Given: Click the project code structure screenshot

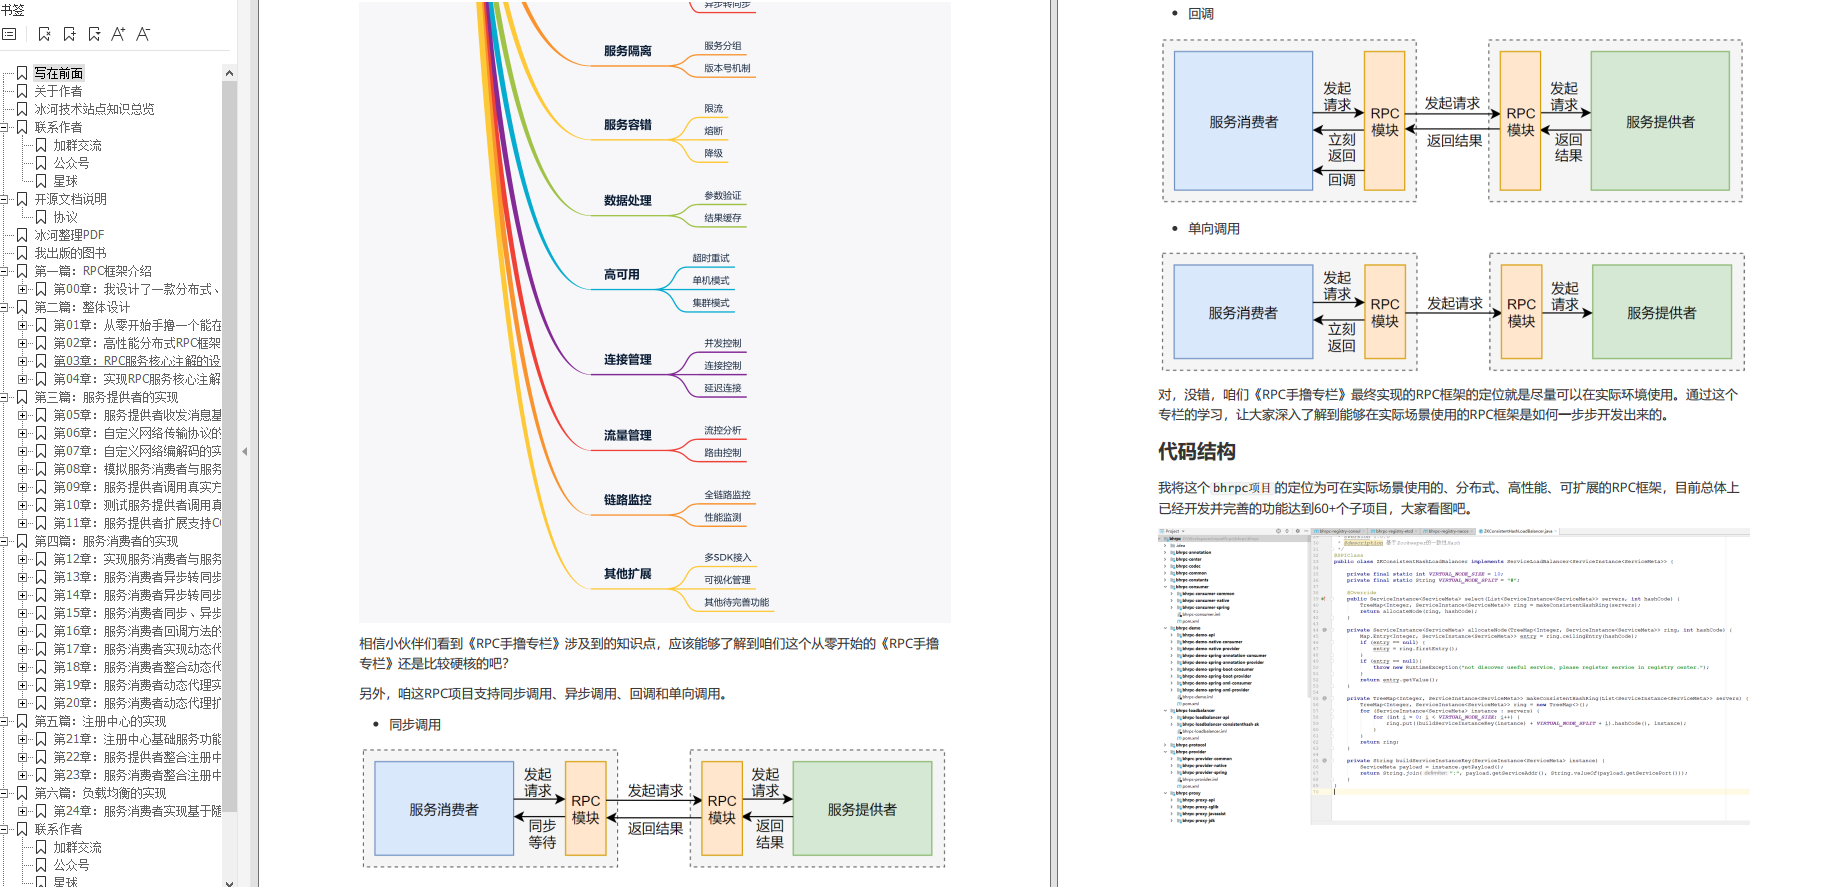Looking at the screenshot, I should [1453, 676].
